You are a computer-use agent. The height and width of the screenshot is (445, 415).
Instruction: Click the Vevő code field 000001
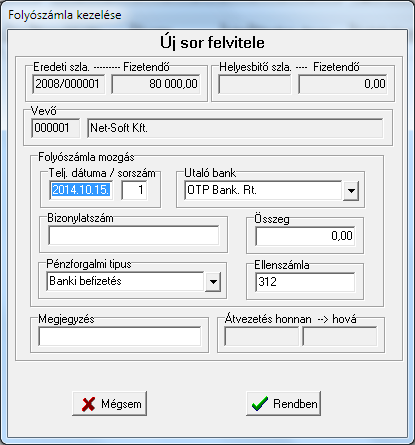coord(56,128)
